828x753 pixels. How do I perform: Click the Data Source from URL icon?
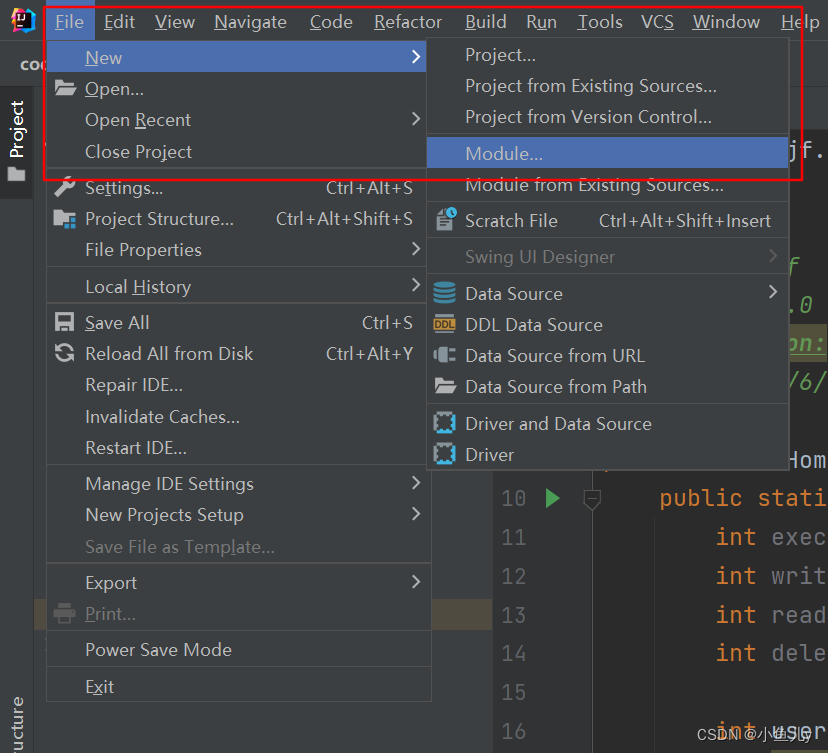coord(445,355)
